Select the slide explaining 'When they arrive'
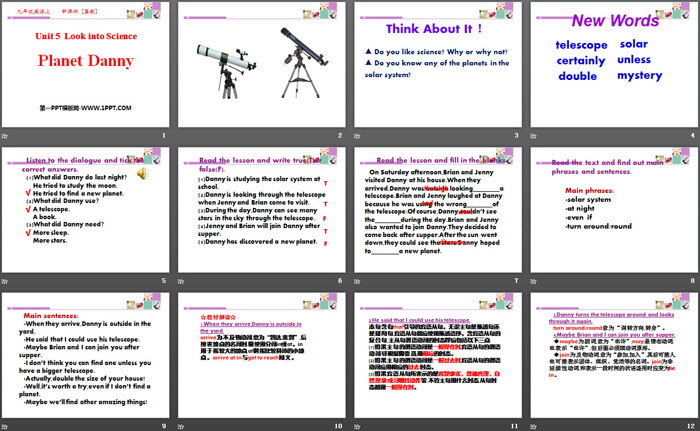 pyautogui.click(x=262, y=356)
